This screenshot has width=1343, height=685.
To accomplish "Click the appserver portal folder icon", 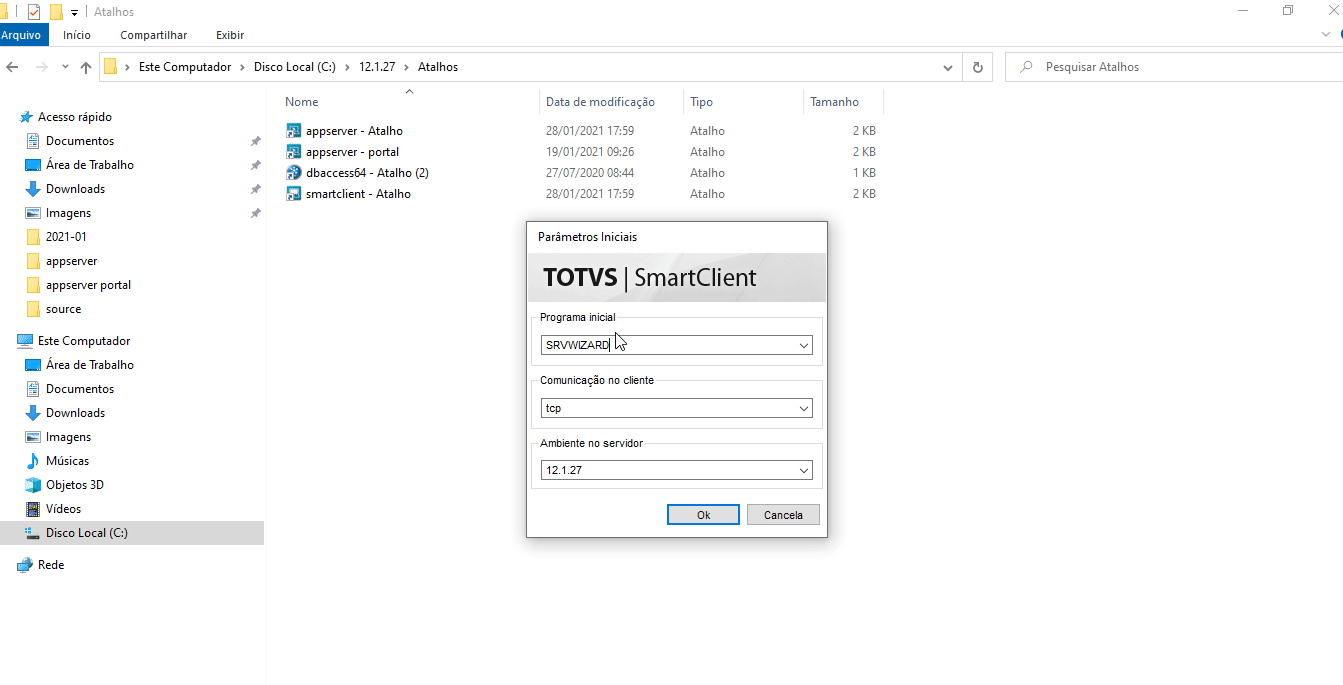I will (x=33, y=285).
